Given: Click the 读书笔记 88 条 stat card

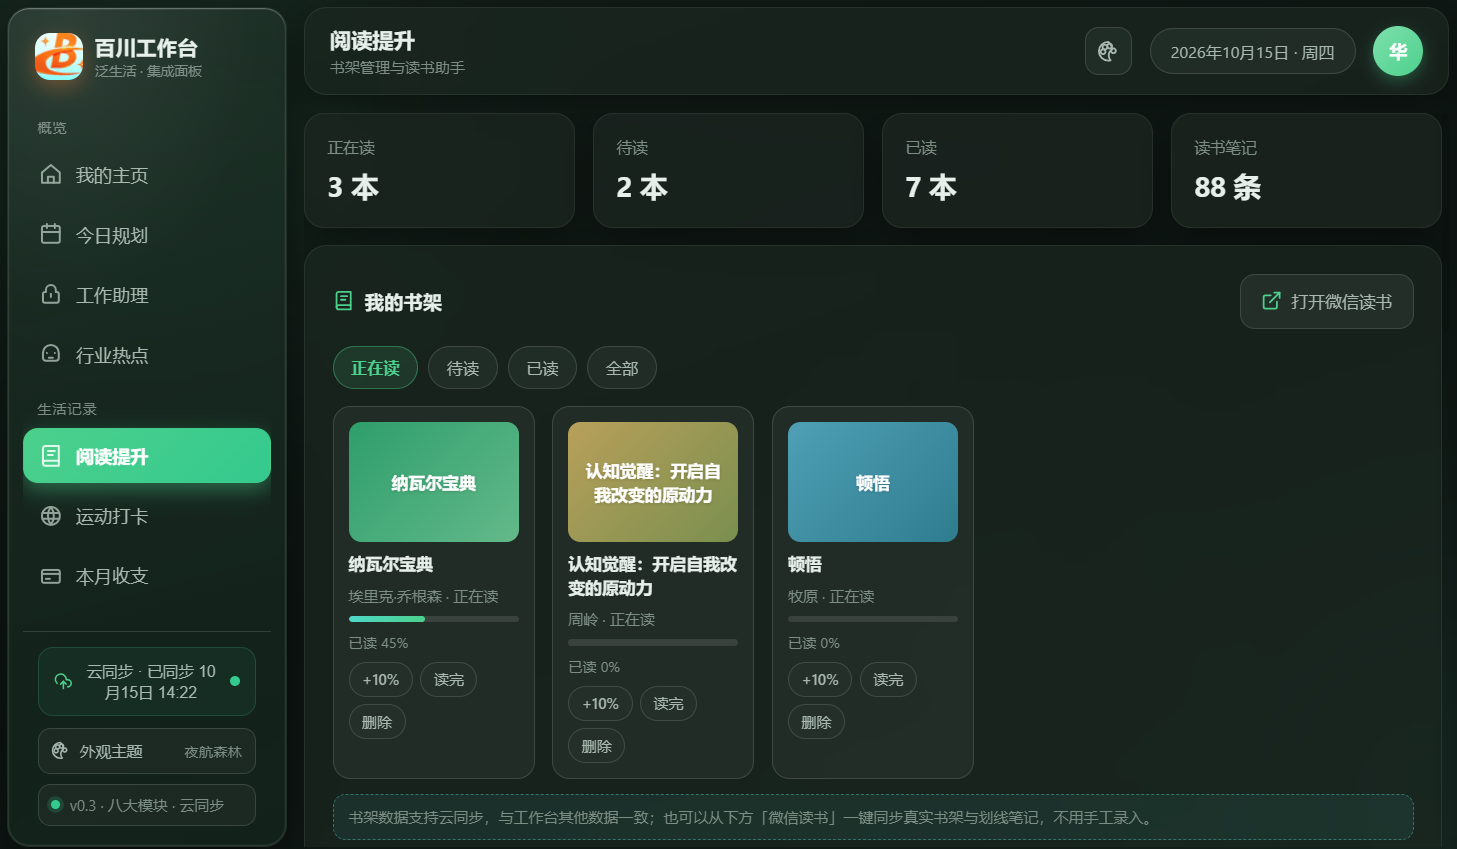Looking at the screenshot, I should tap(1306, 170).
